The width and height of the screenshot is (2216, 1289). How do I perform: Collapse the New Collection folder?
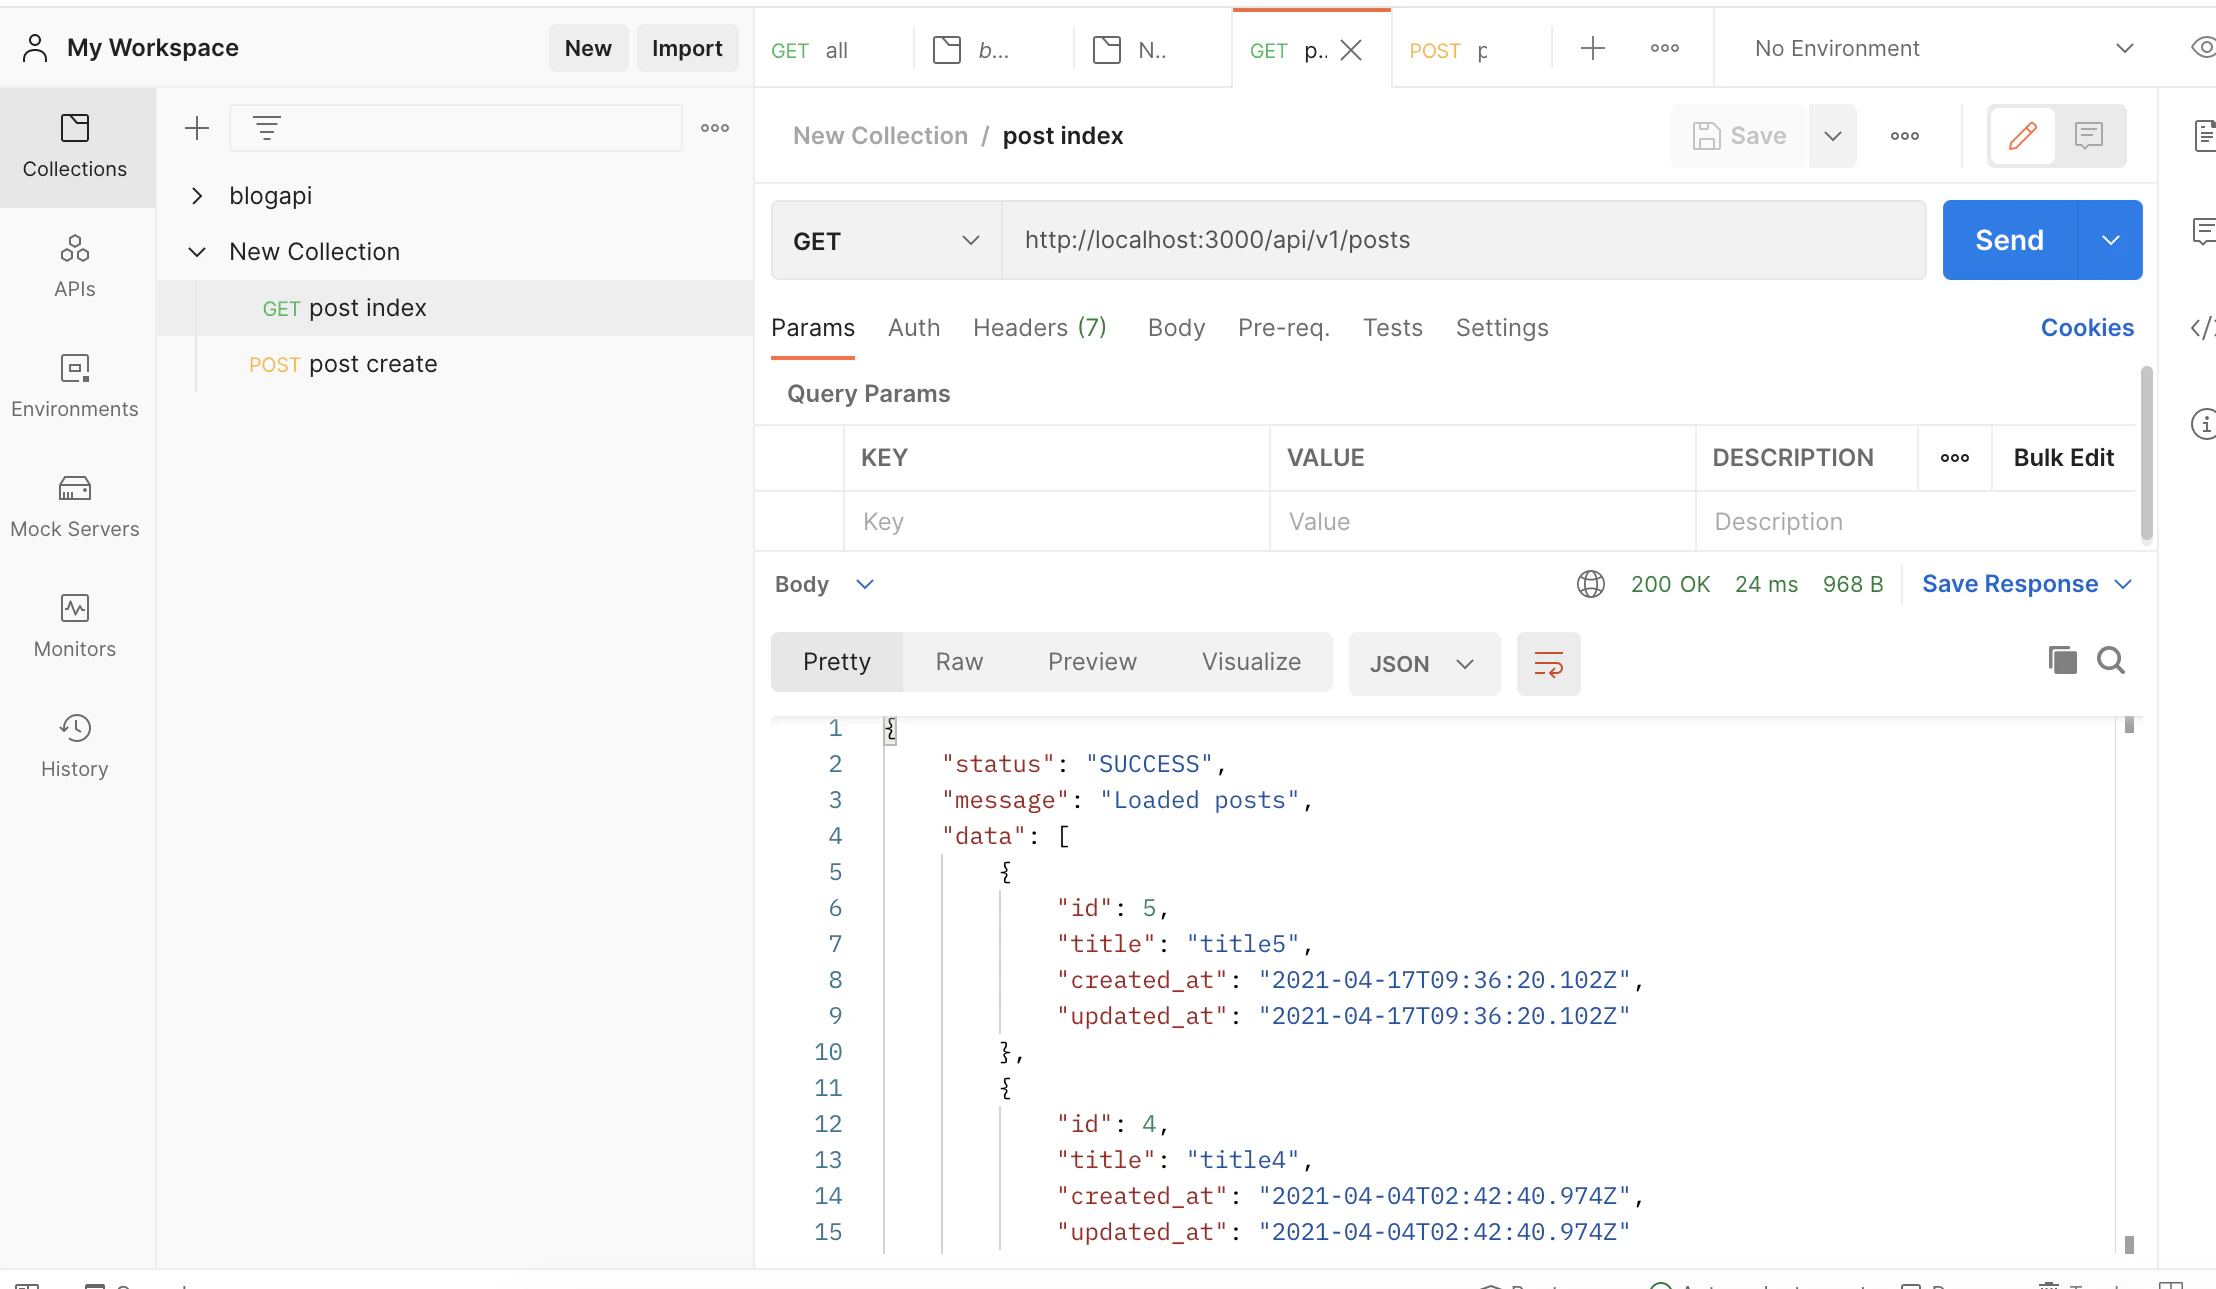pos(197,252)
